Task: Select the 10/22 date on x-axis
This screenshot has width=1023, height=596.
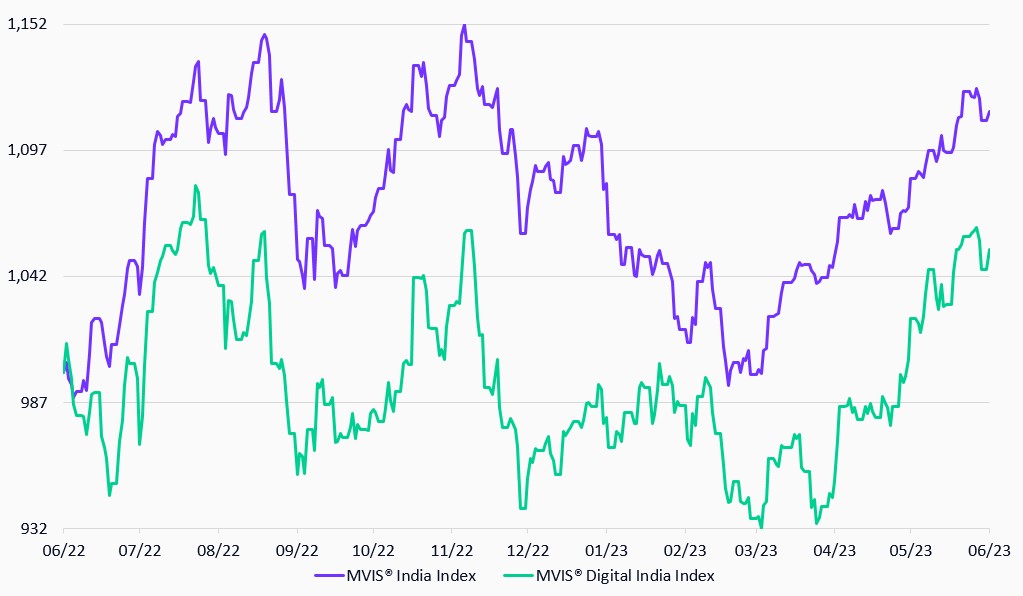Action: [372, 549]
